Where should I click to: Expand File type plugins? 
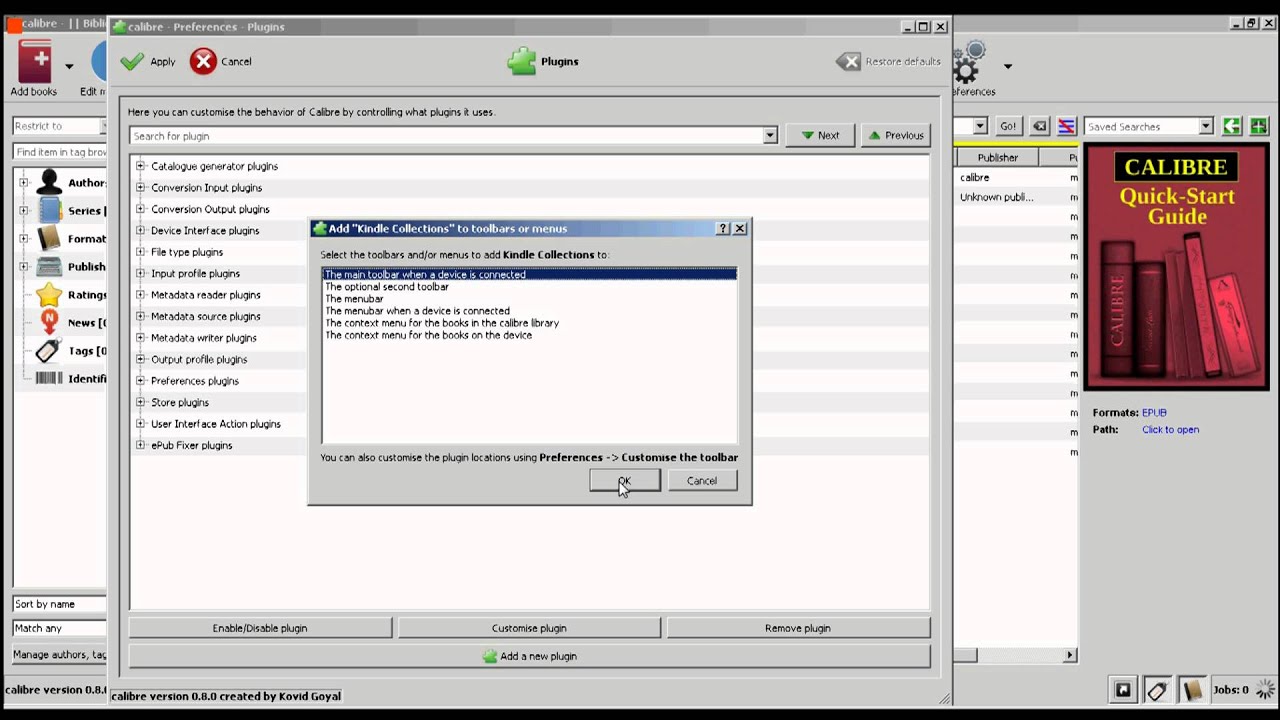coord(140,252)
